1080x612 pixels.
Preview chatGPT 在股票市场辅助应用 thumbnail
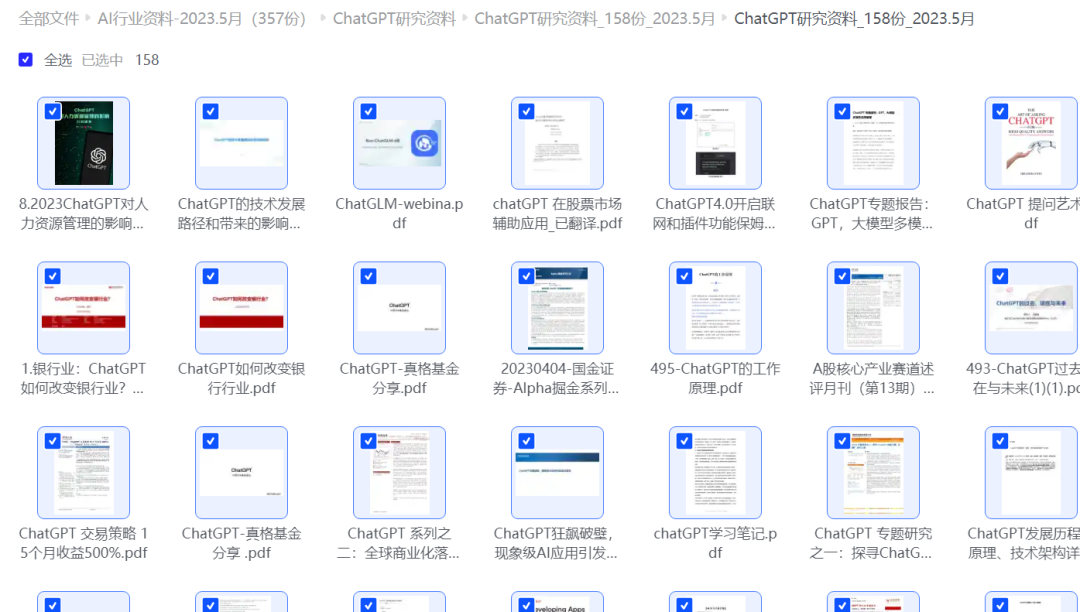(x=557, y=143)
